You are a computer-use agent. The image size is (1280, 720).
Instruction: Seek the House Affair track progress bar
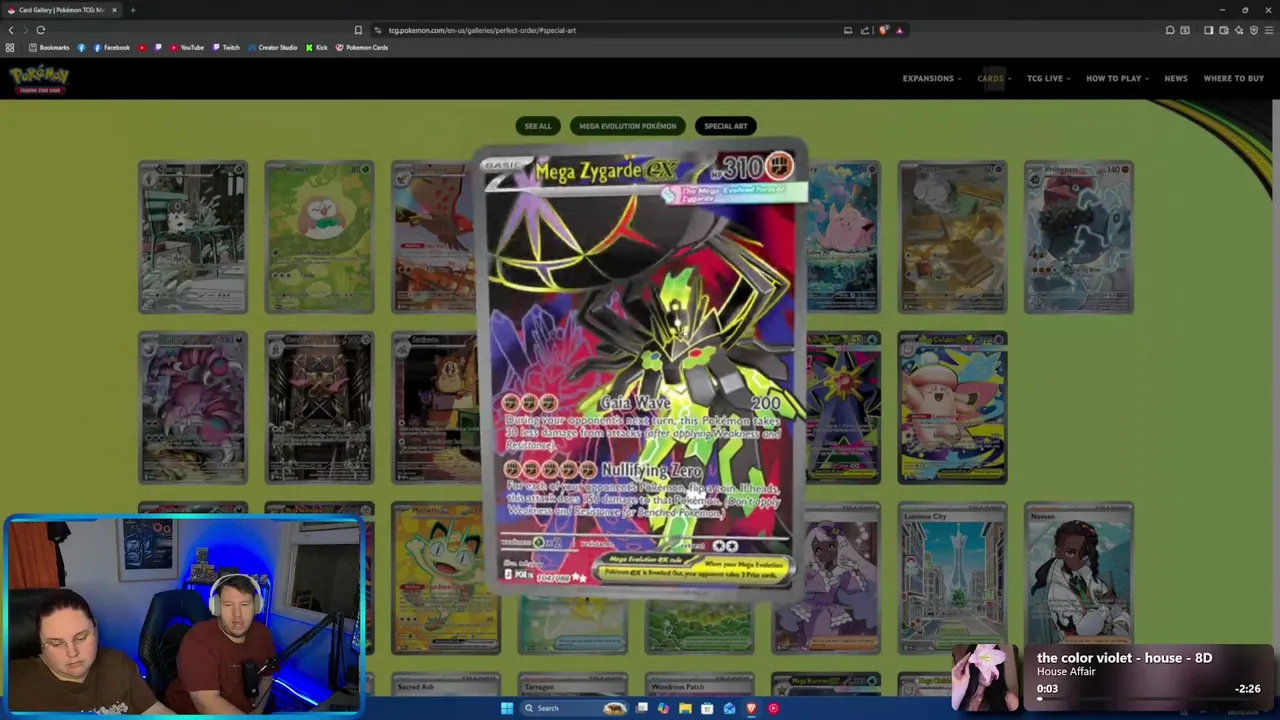[x=1148, y=699]
